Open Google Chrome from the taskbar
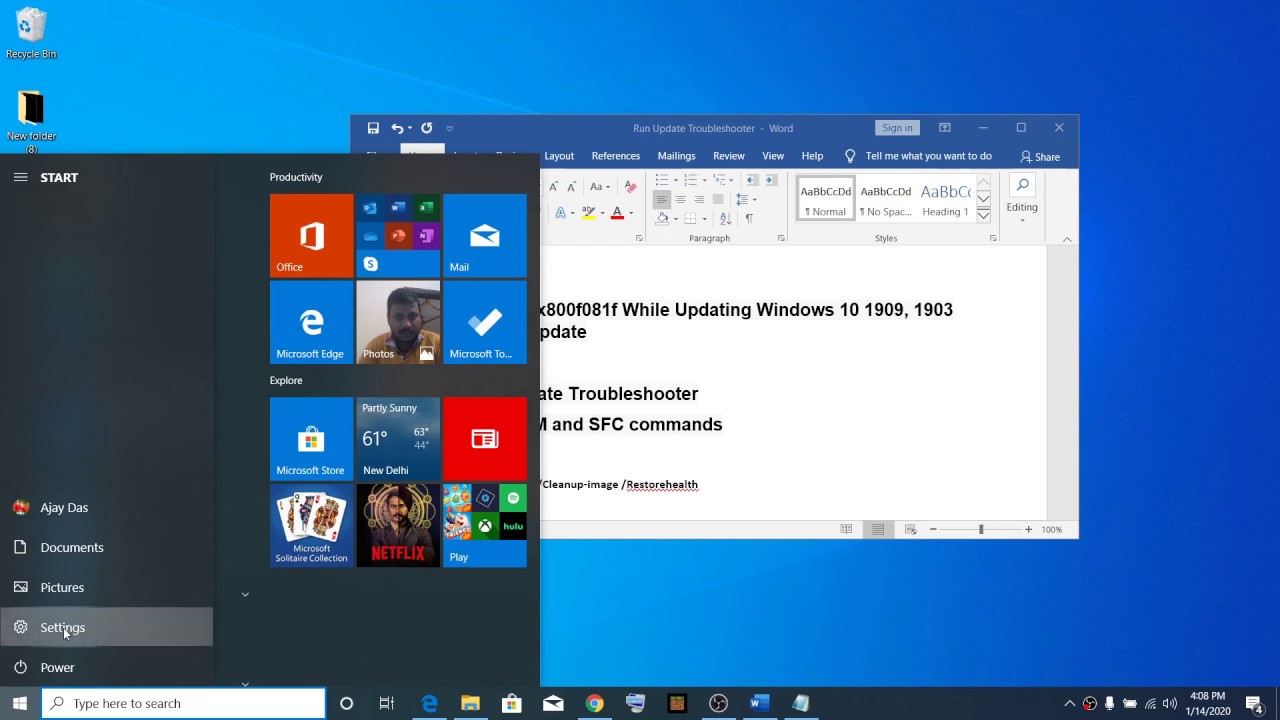Image resolution: width=1280 pixels, height=720 pixels. 594,703
